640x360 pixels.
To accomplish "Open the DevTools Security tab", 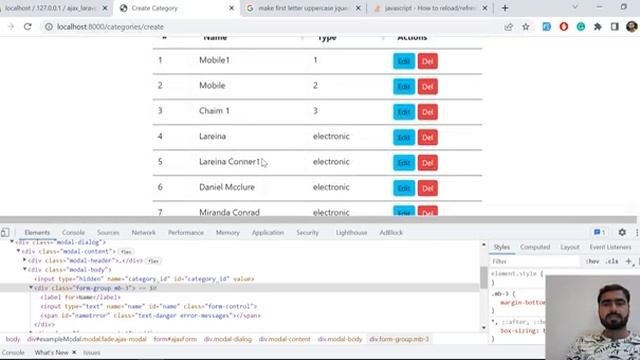I will click(x=307, y=233).
